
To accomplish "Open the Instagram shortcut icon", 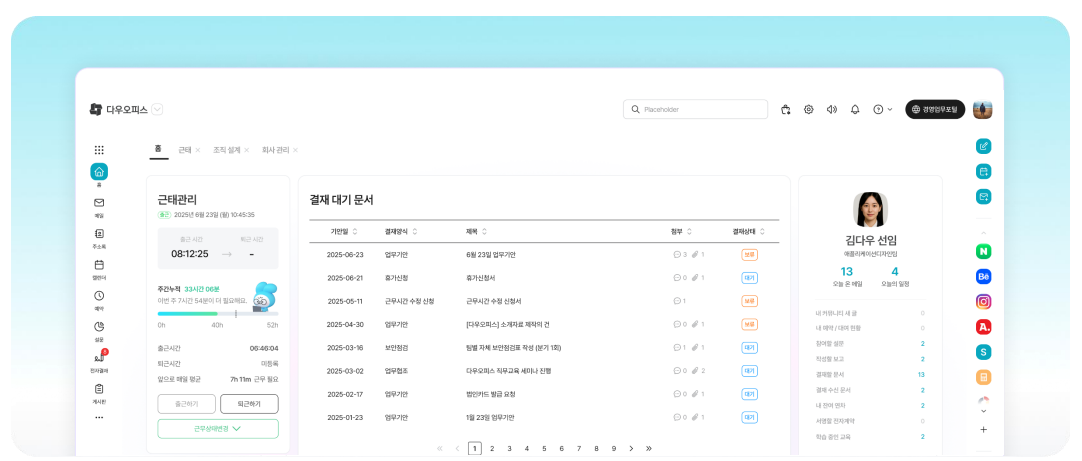I will [983, 302].
